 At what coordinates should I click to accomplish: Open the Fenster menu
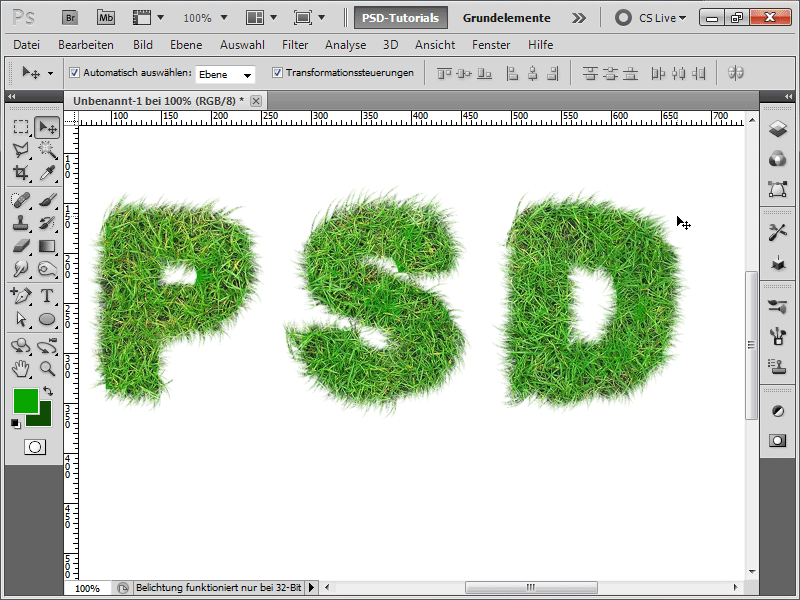491,45
